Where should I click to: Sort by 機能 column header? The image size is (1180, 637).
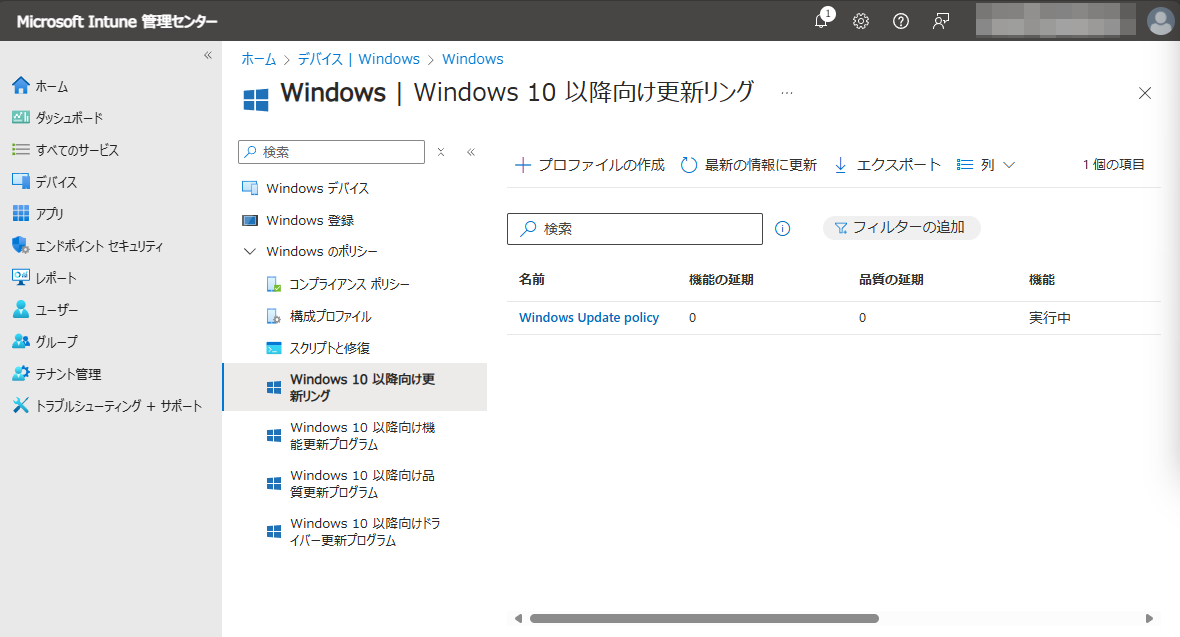pos(1042,280)
